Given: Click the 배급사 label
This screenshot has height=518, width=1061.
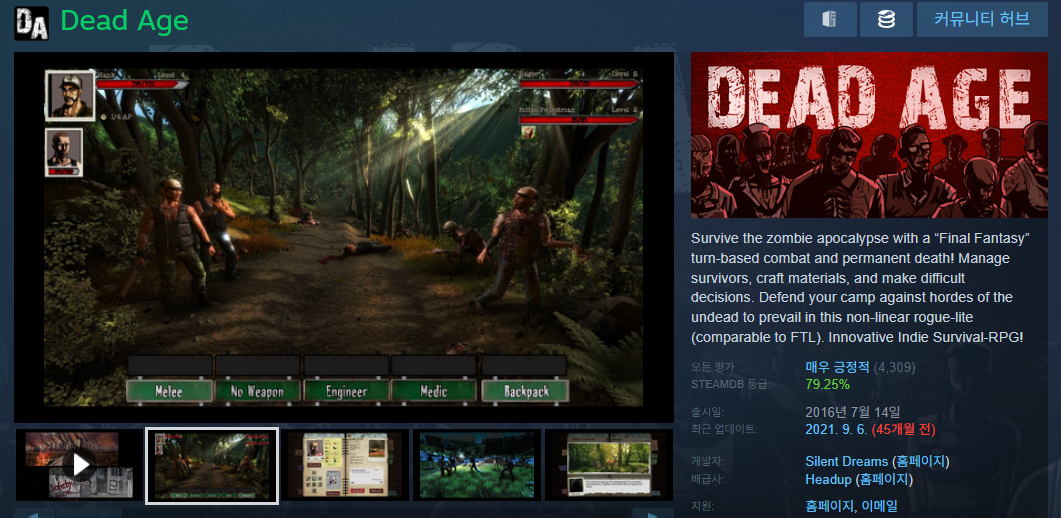Looking at the screenshot, I should click(x=707, y=479).
